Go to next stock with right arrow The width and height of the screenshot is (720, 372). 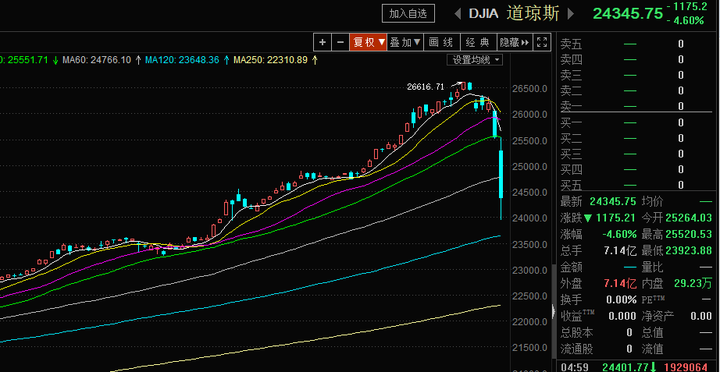point(570,14)
